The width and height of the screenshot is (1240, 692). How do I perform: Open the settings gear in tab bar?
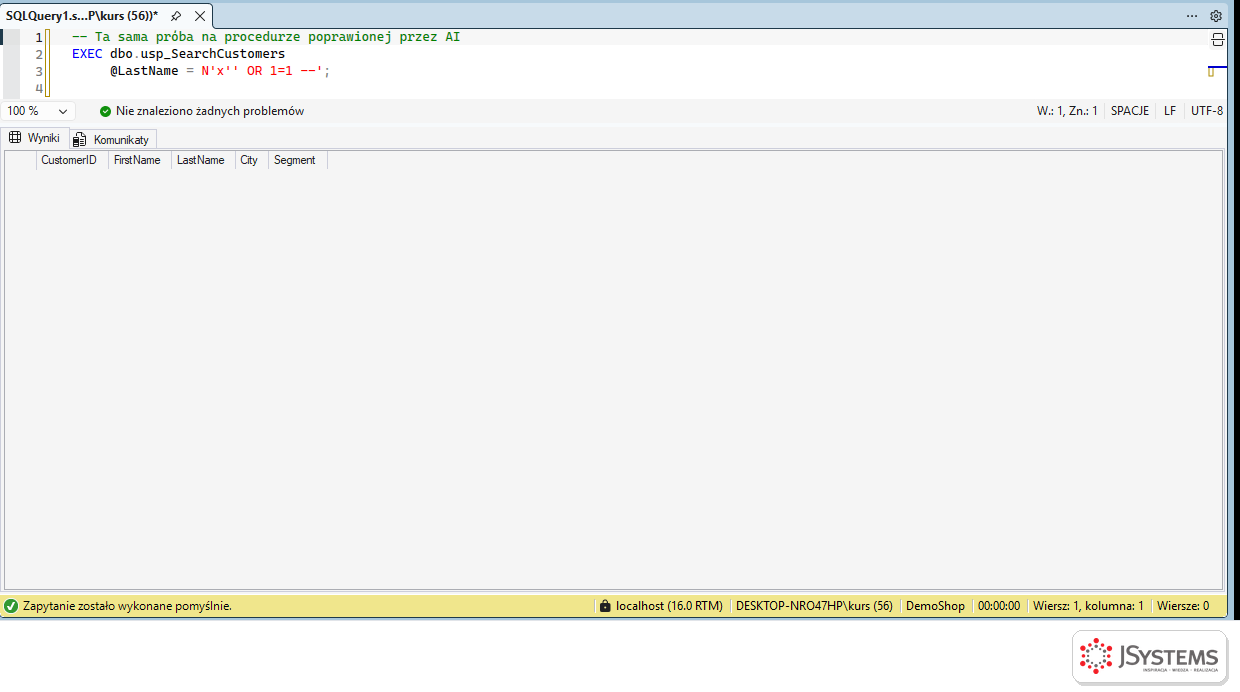(1216, 16)
